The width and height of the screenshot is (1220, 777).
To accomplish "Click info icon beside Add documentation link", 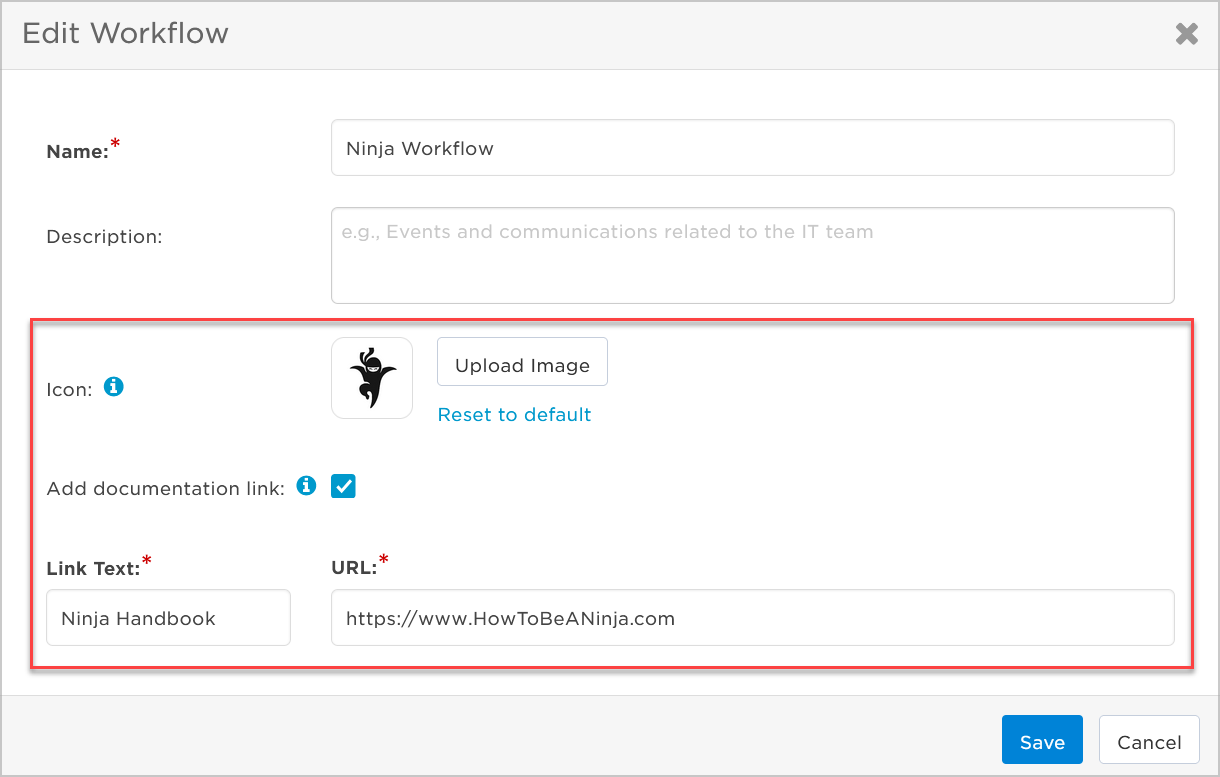I will point(307,486).
